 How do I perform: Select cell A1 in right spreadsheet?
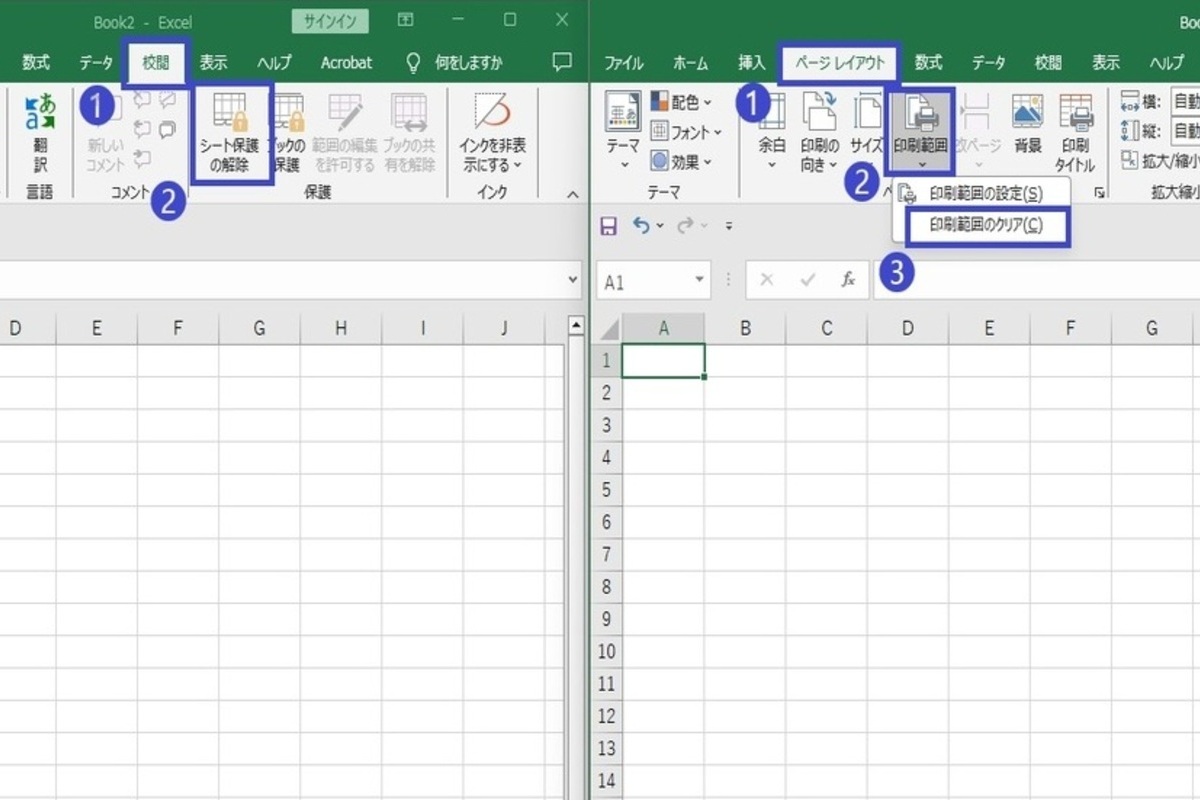click(663, 361)
